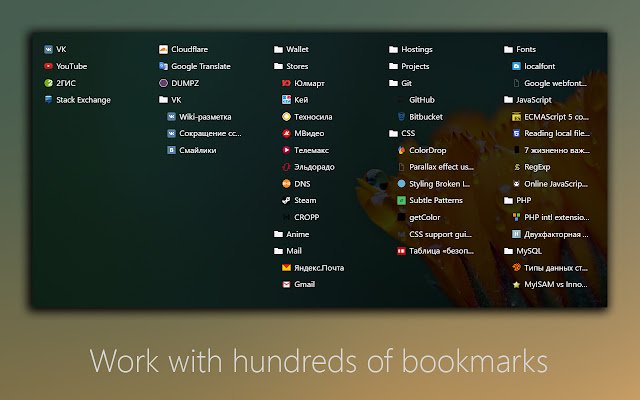Open the Двухфакторная bookmark
The height and width of the screenshot is (400, 640).
click(550, 234)
